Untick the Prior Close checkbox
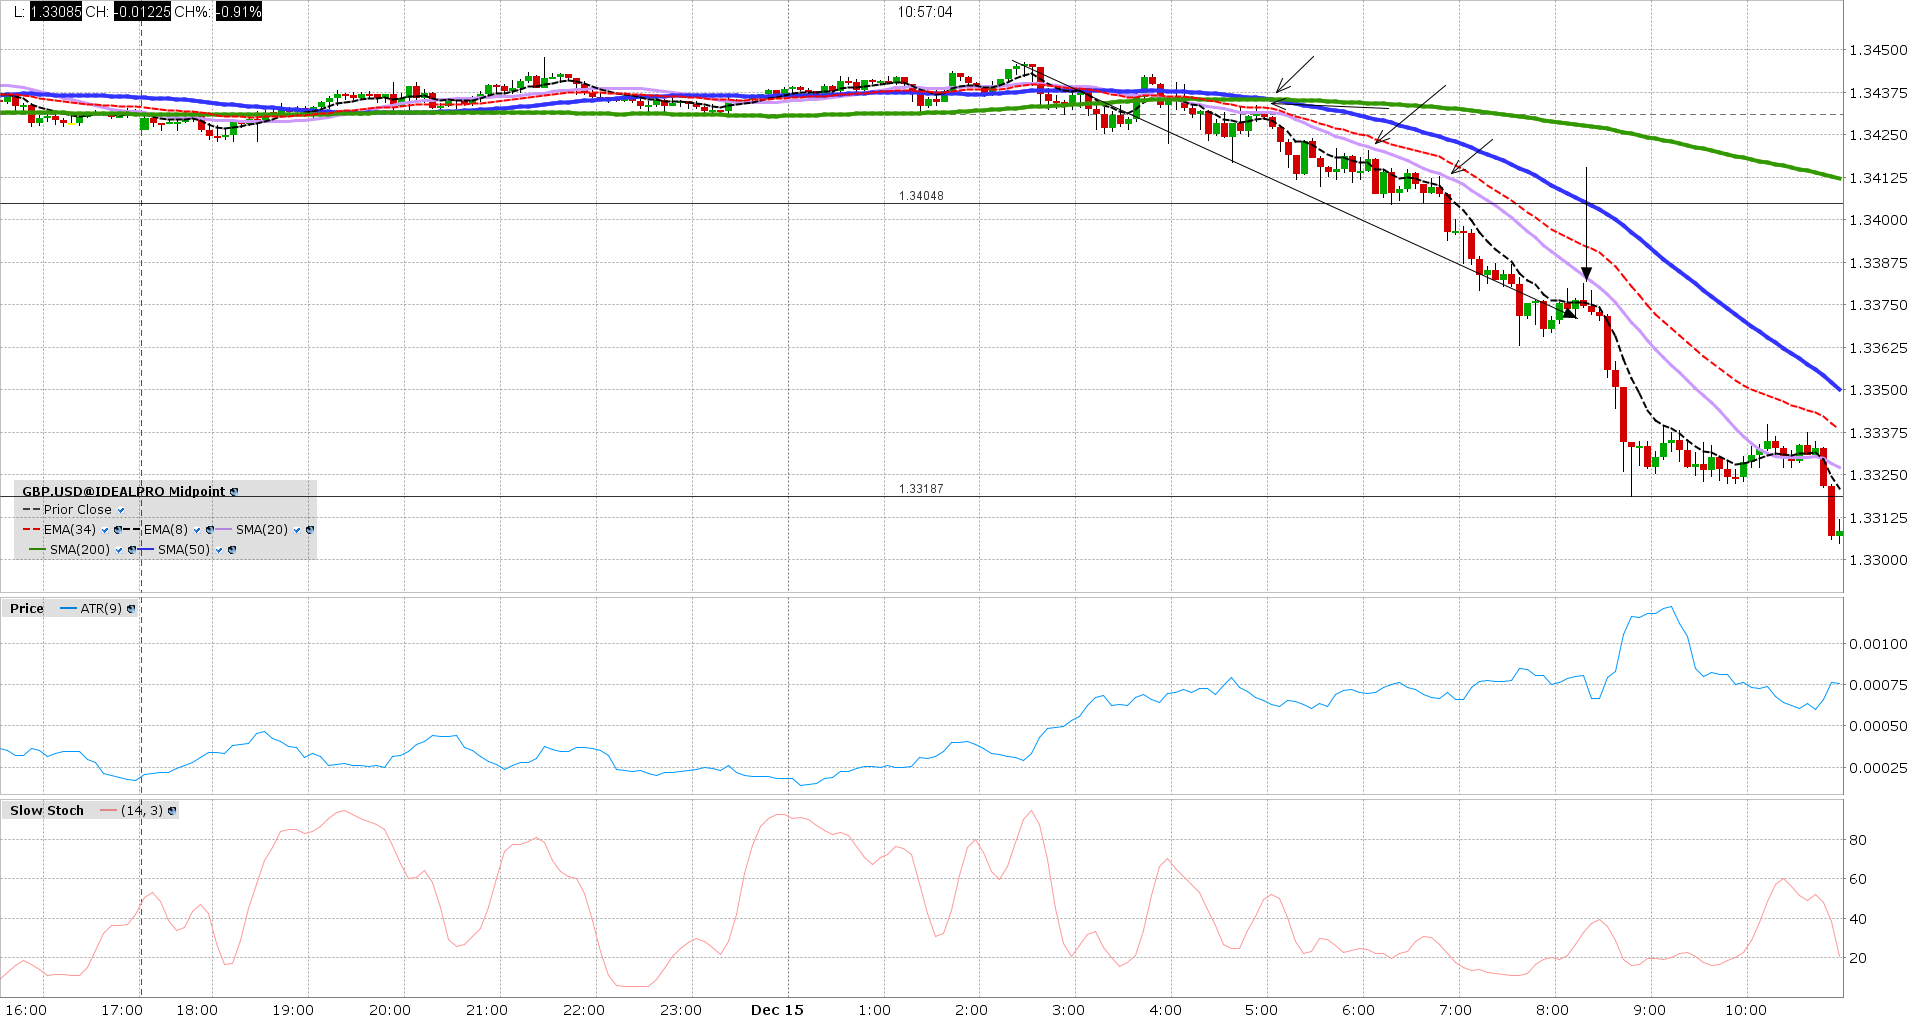The width and height of the screenshot is (1916, 1025). click(x=121, y=510)
